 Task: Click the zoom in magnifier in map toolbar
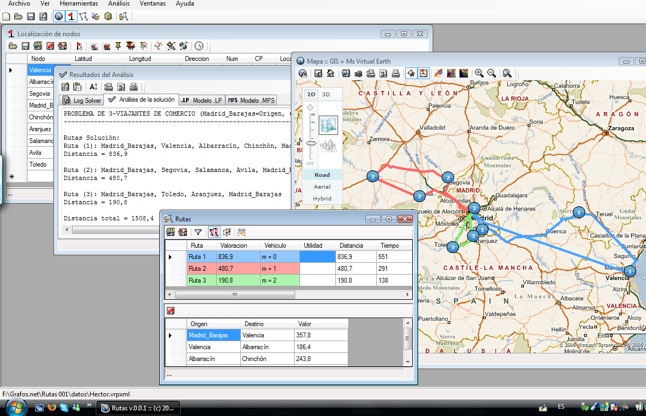coord(479,73)
